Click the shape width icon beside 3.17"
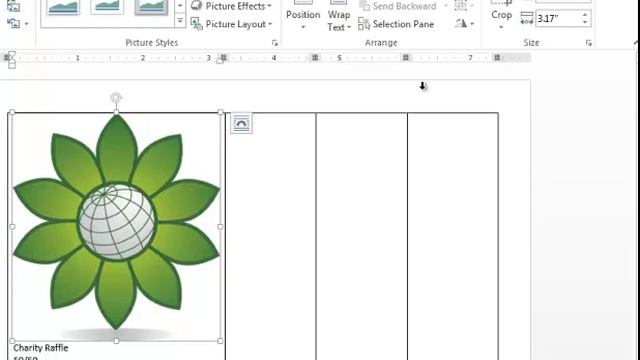Image resolution: width=640 pixels, height=360 pixels. click(x=527, y=18)
